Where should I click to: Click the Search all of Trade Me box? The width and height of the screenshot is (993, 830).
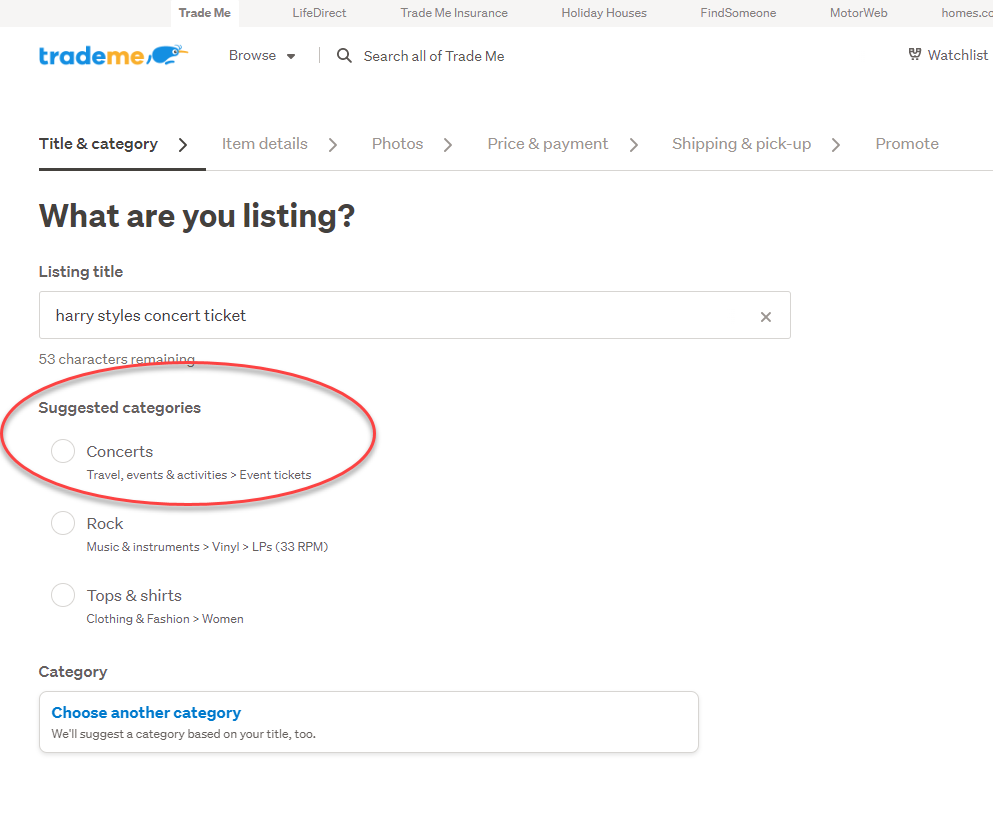pos(434,56)
